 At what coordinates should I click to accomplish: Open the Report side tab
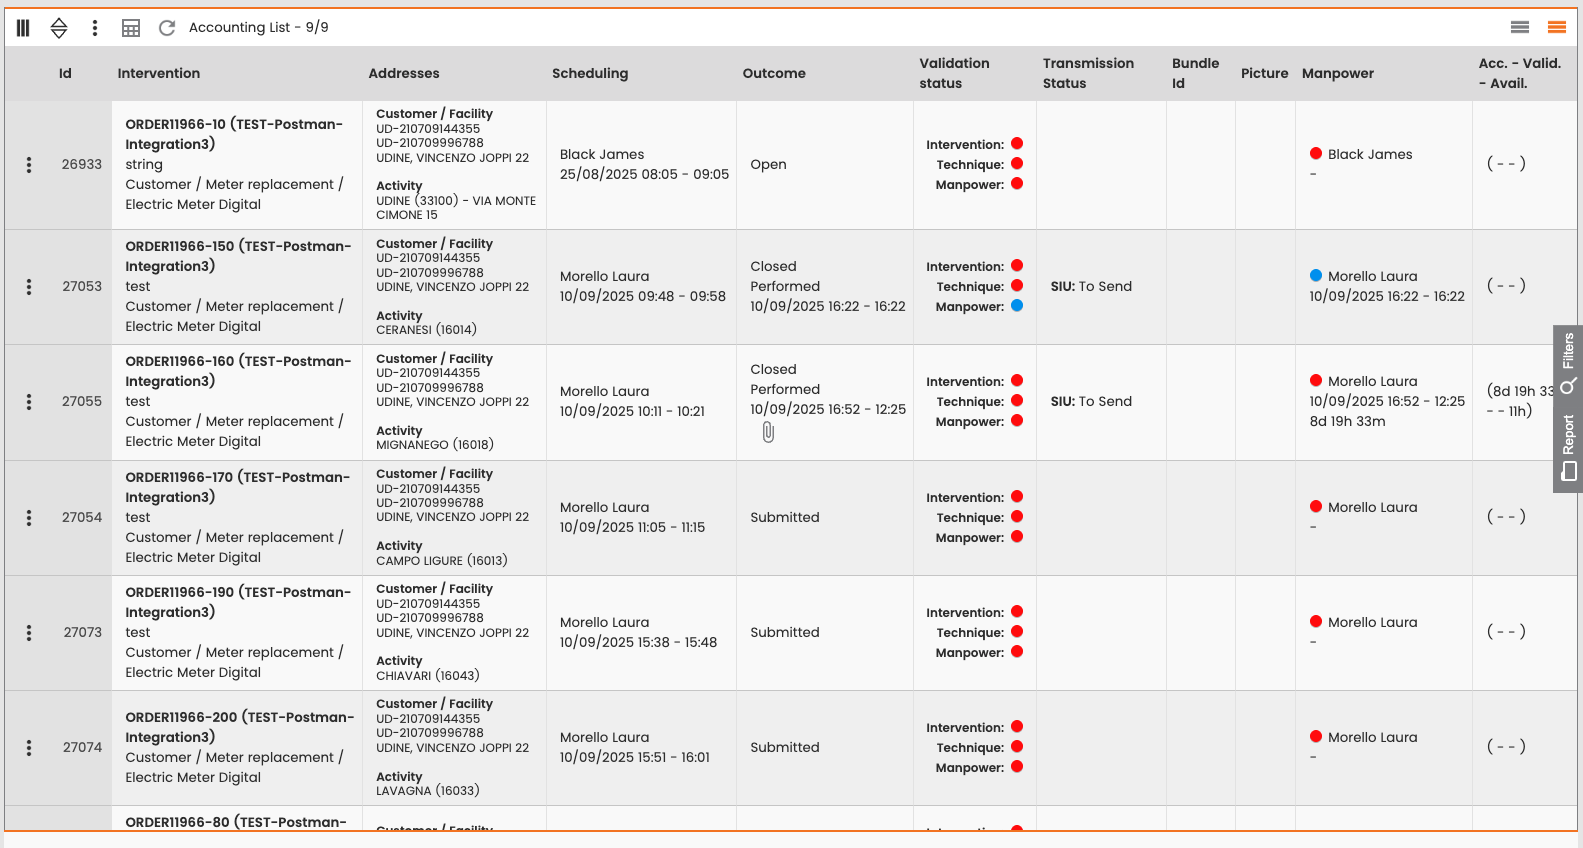tap(1568, 447)
